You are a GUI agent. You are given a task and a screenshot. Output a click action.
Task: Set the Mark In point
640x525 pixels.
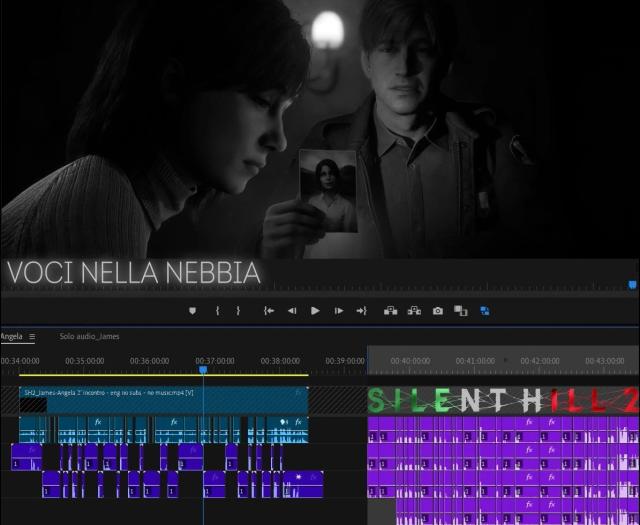pyautogui.click(x=218, y=311)
